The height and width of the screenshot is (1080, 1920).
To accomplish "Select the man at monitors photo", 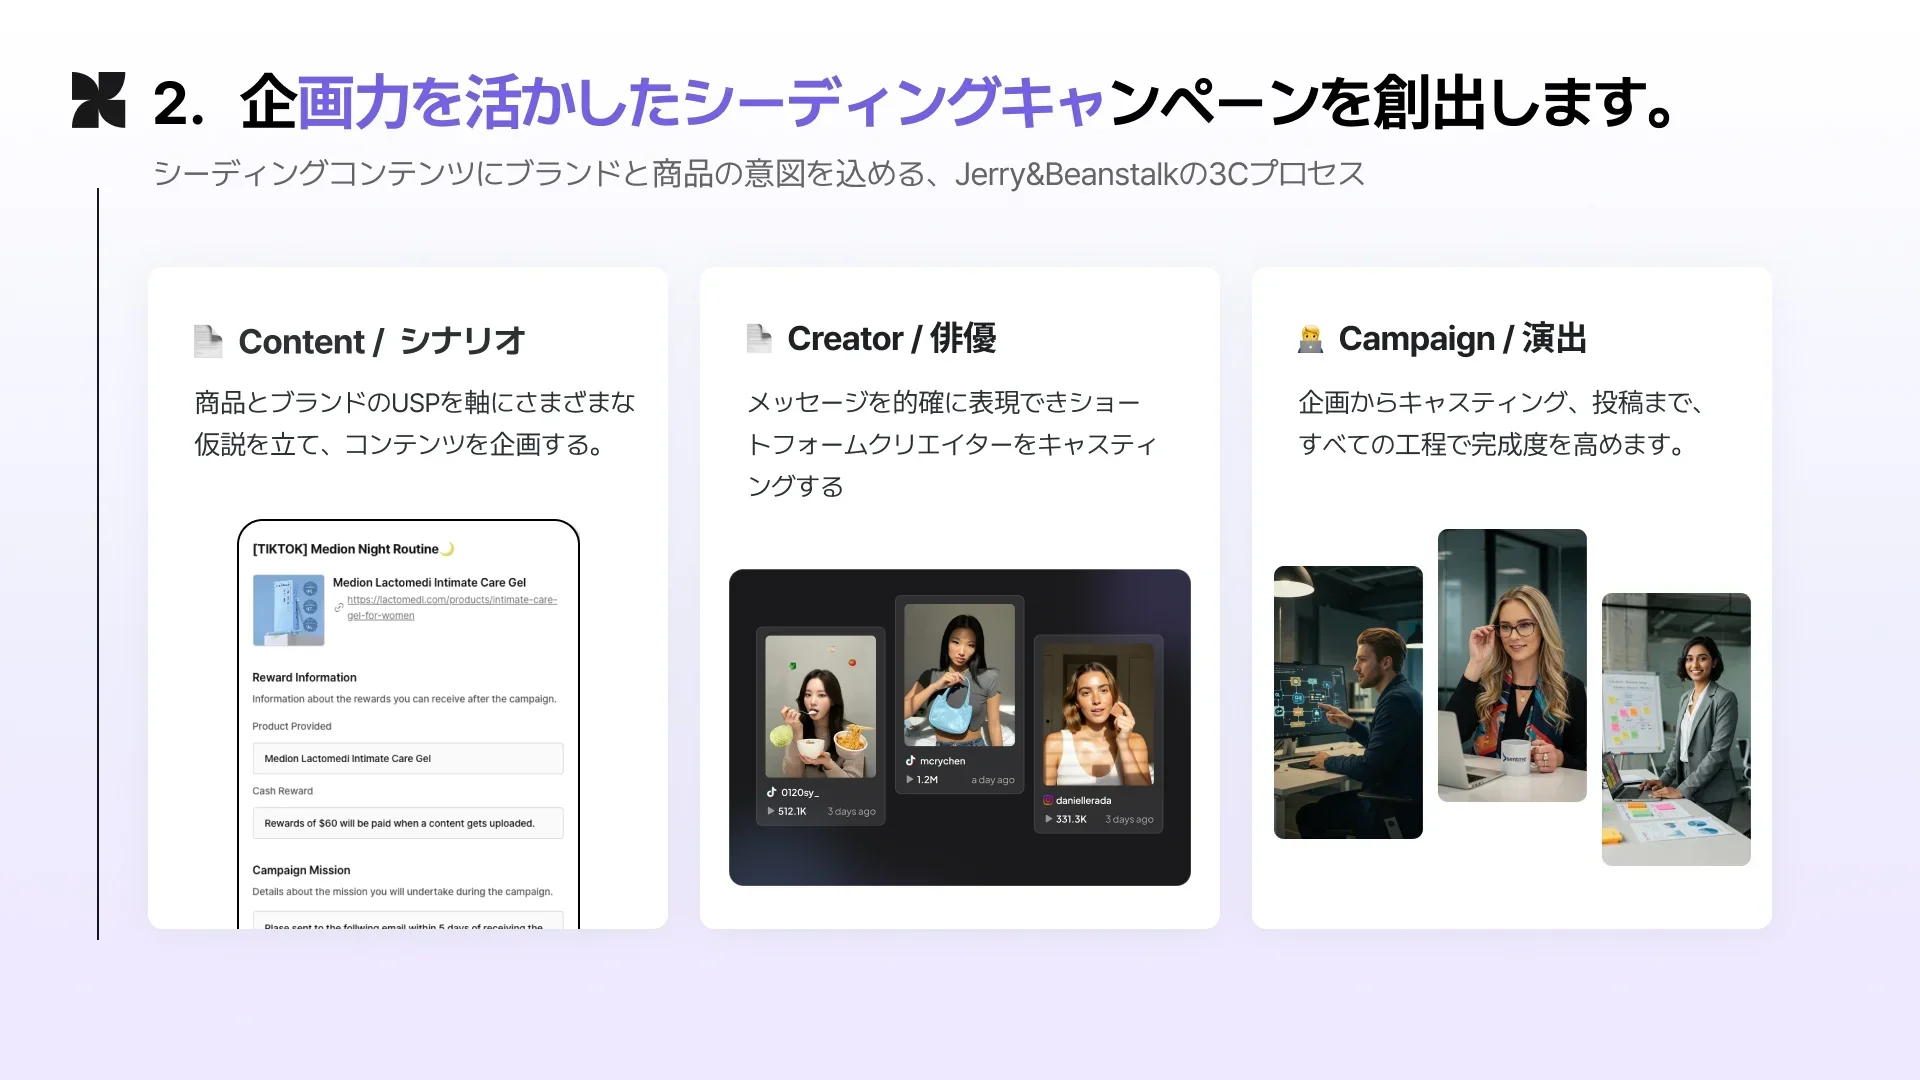I will 1347,702.
